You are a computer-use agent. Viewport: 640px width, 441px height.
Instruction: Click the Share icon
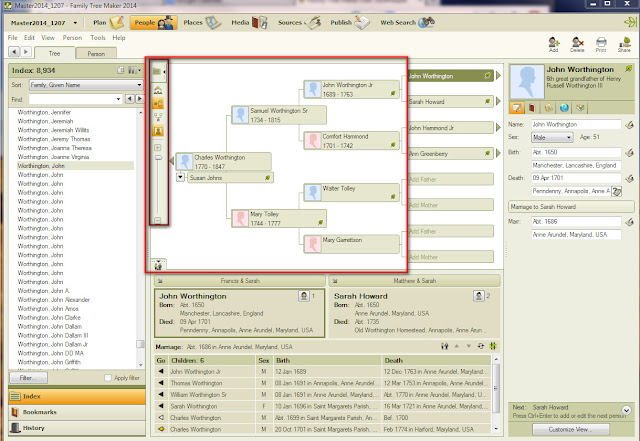pos(624,44)
